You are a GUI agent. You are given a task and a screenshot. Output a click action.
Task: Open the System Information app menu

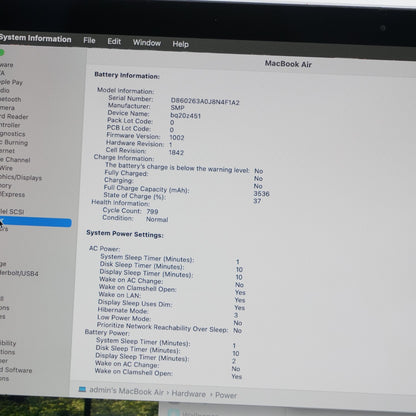pos(35,38)
